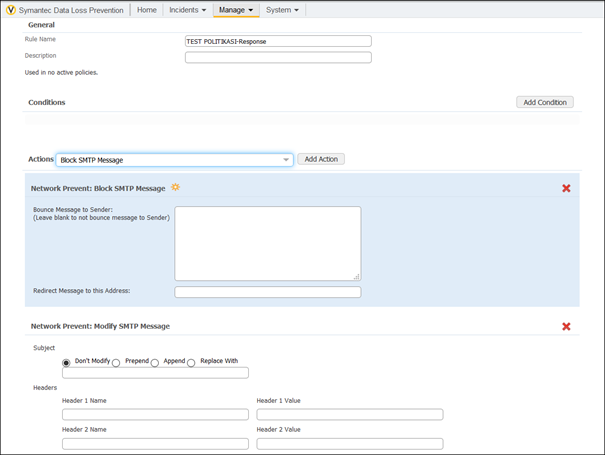This screenshot has height=455, width=605.
Task: Open the System menu
Action: click(x=282, y=10)
